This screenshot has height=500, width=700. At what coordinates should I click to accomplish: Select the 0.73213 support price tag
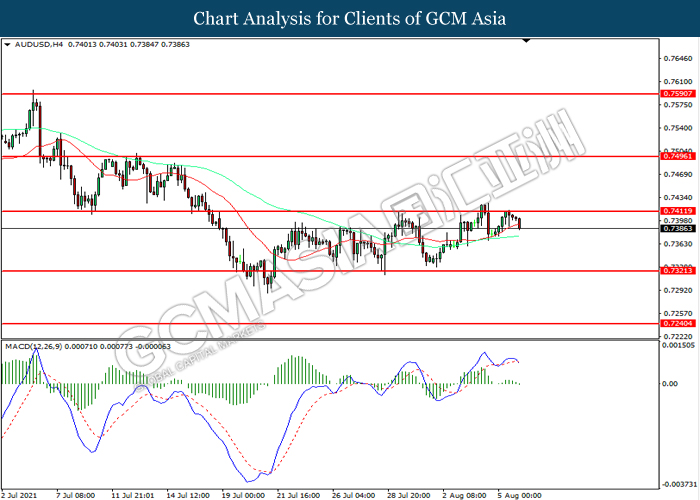point(677,271)
